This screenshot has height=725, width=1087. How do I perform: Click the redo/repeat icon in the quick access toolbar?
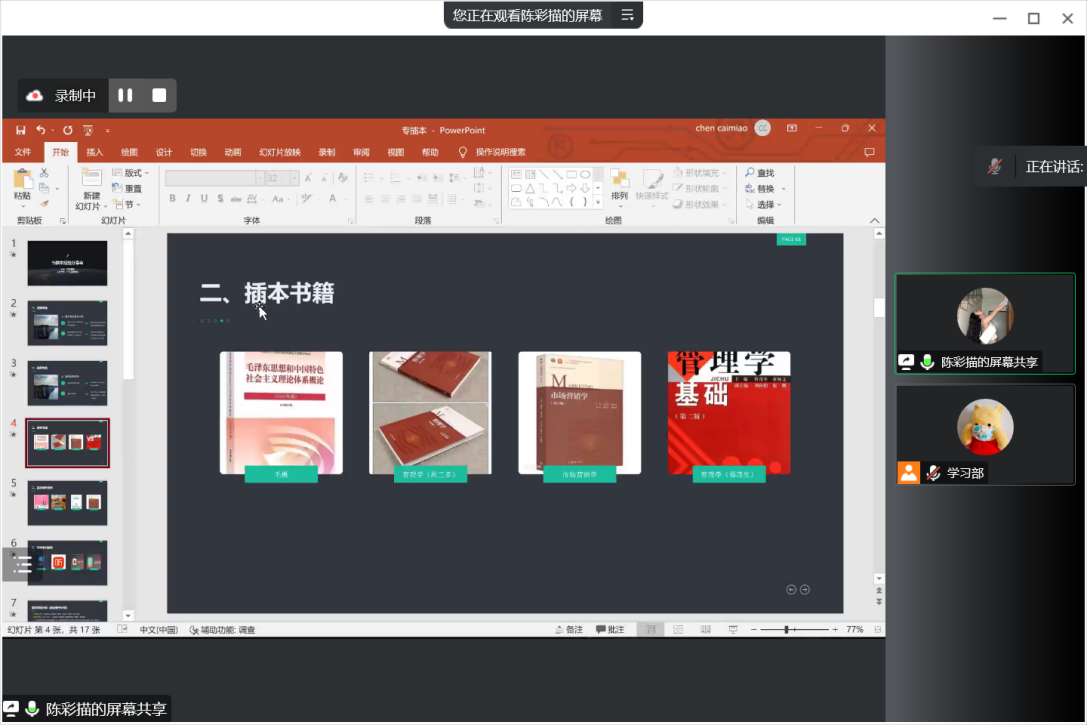[67, 130]
